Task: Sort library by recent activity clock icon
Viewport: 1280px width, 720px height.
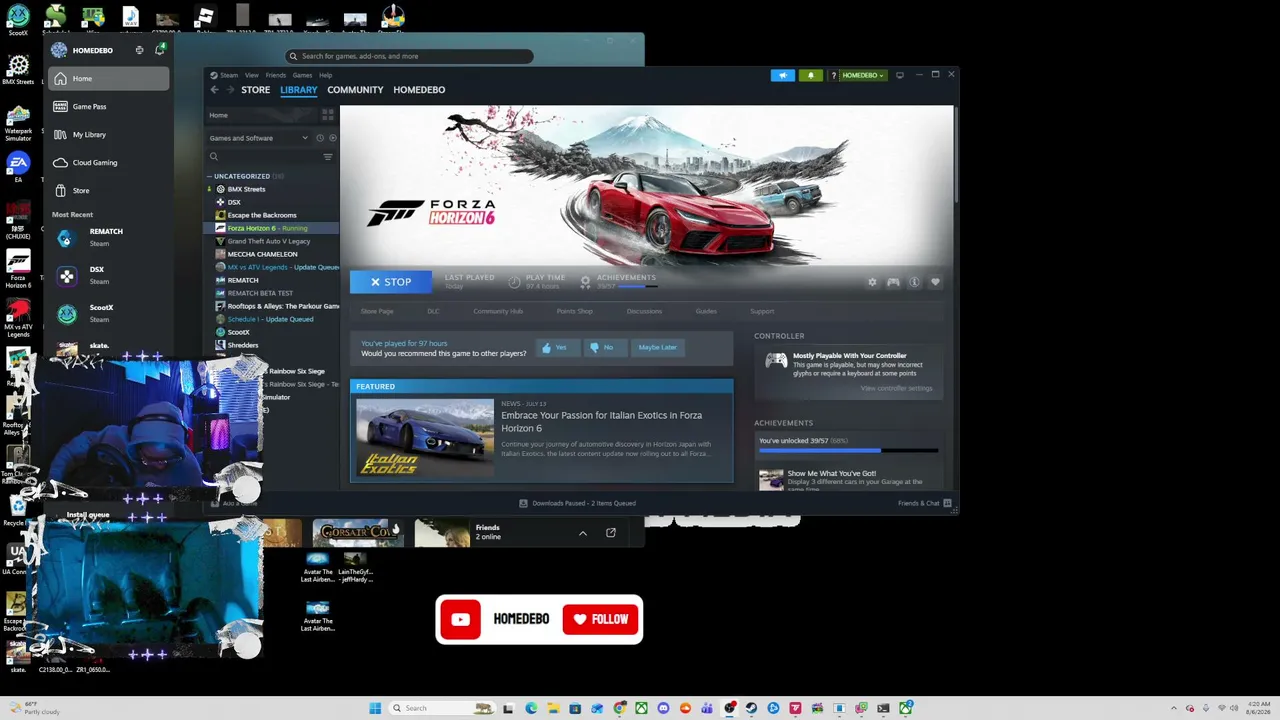Action: tap(320, 138)
